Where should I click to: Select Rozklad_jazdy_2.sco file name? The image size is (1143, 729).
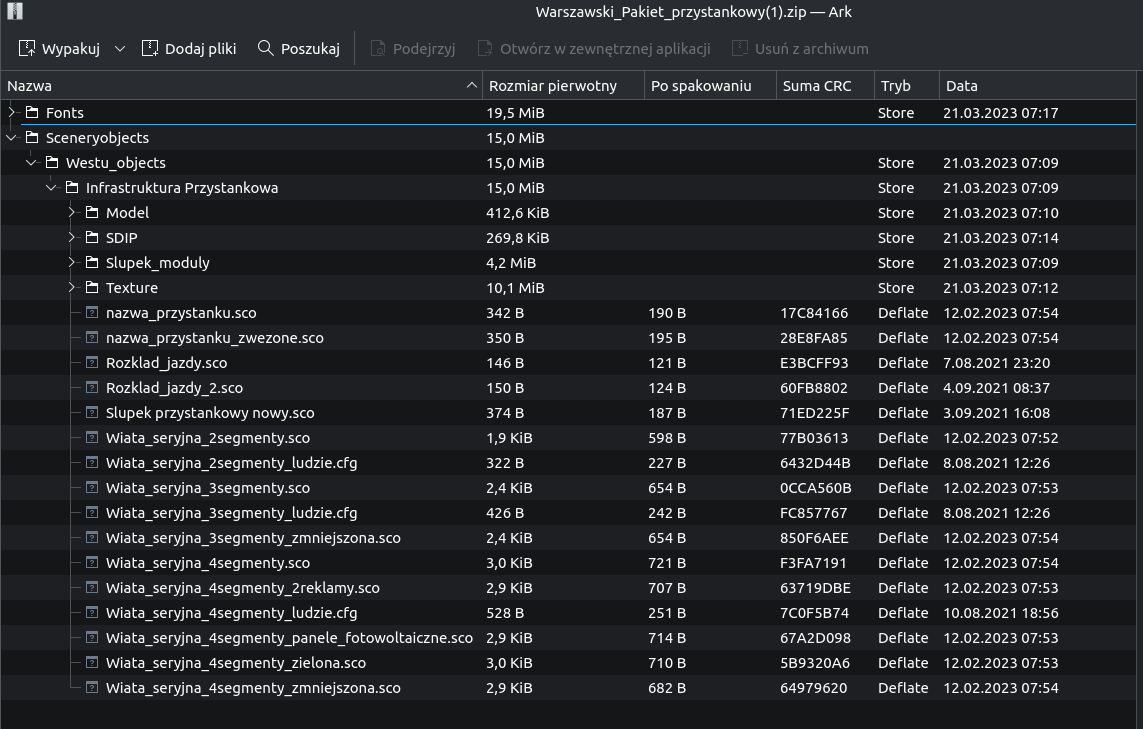[174, 388]
